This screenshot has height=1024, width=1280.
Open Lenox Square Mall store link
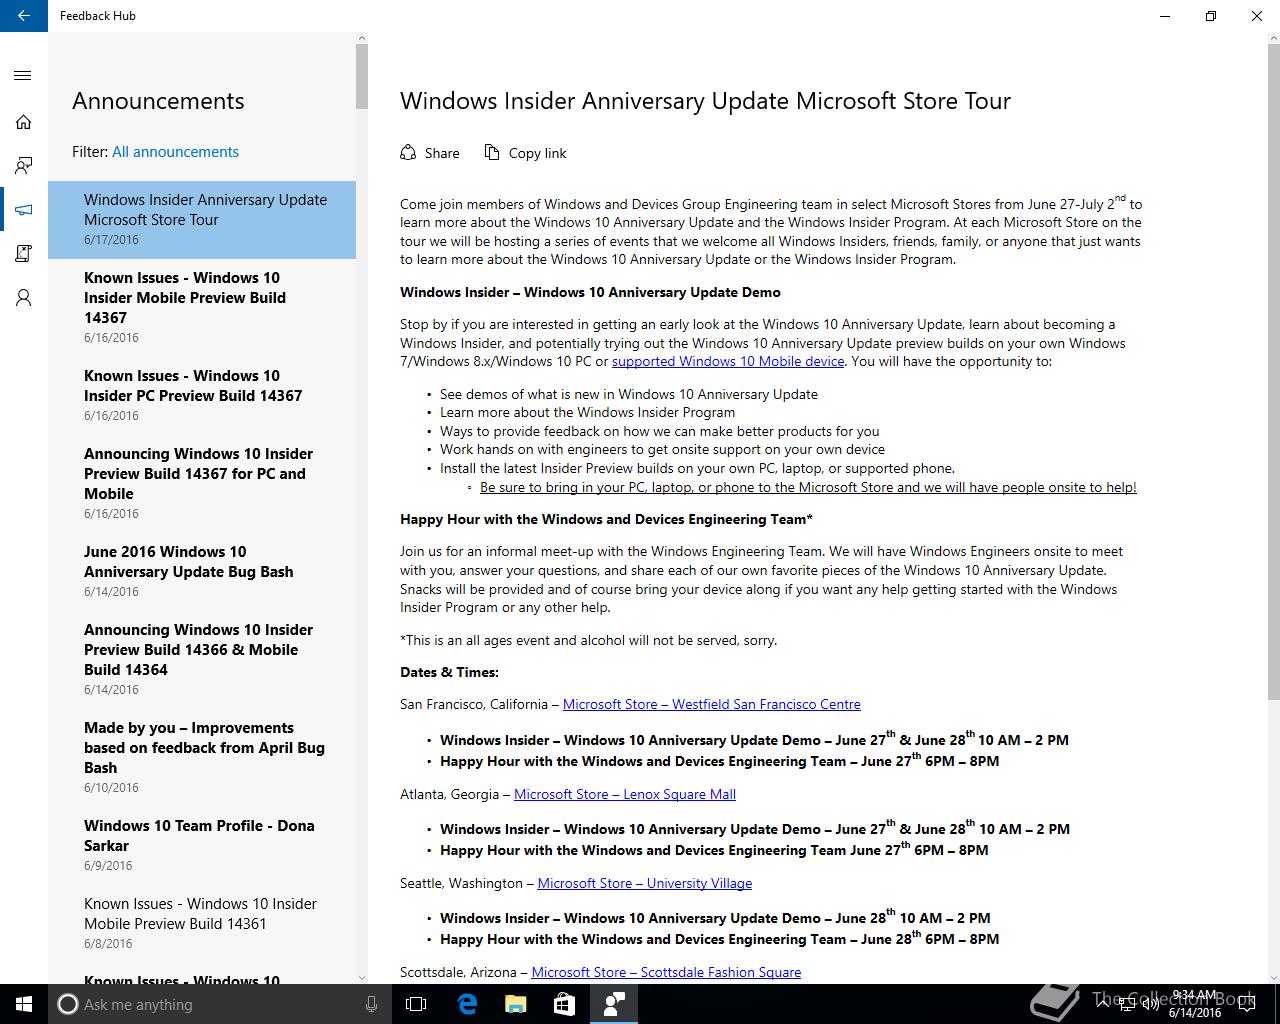[625, 794]
